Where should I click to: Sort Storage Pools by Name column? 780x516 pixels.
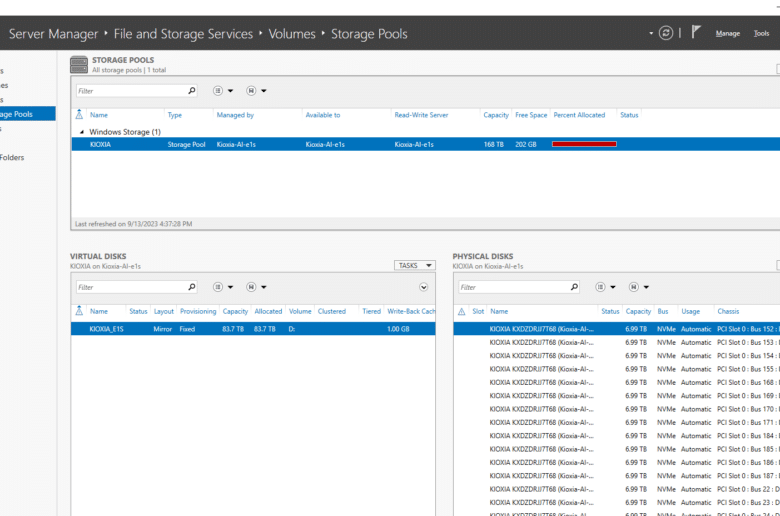pos(98,115)
